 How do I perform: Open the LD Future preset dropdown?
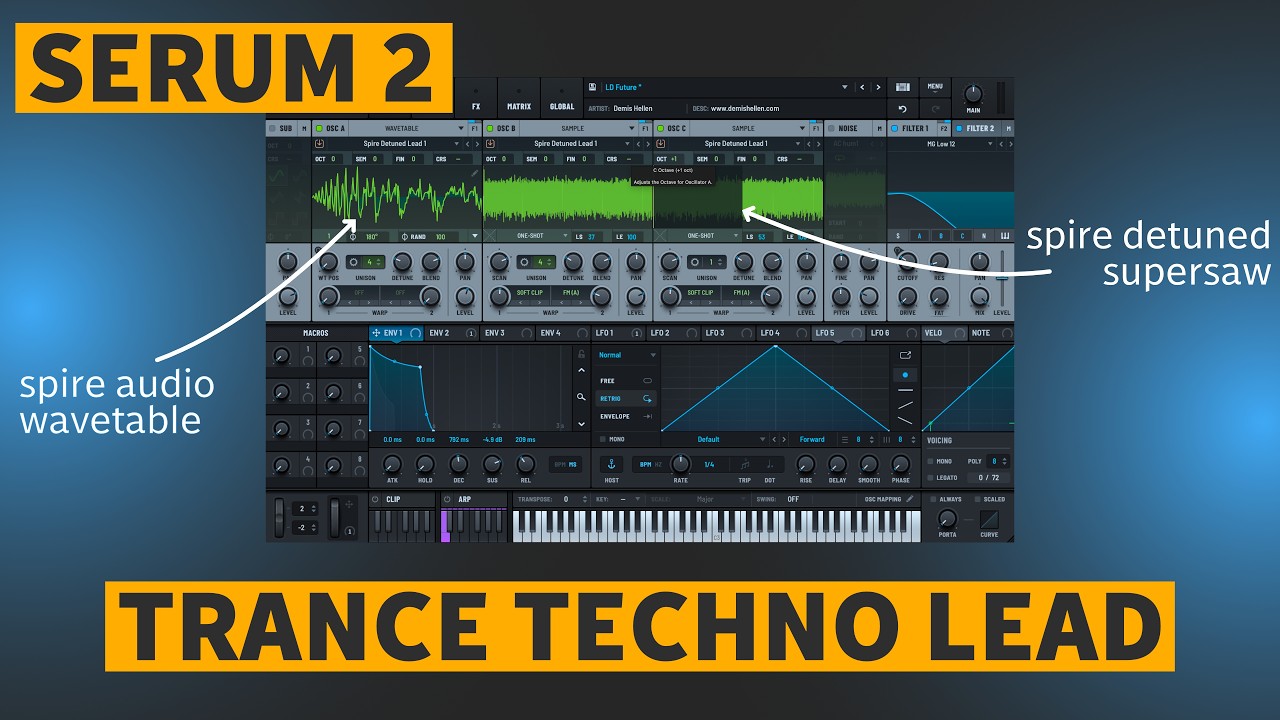pos(725,87)
